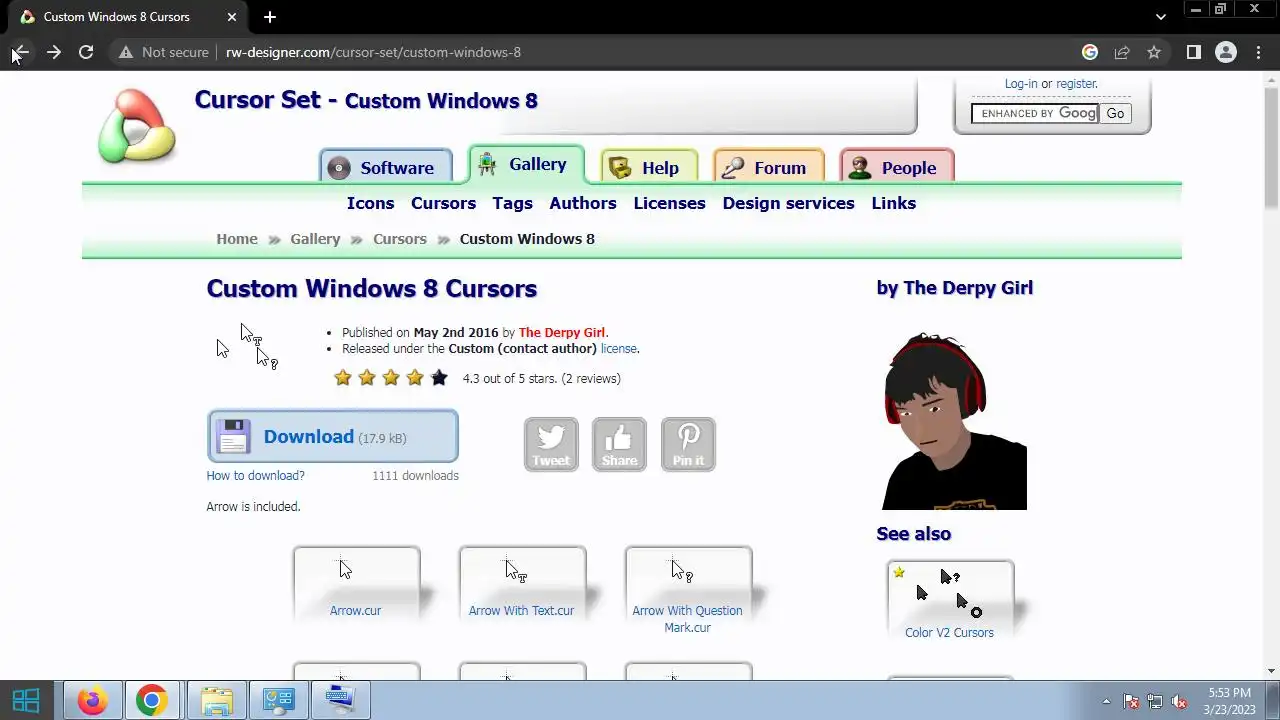Image resolution: width=1280 pixels, height=720 pixels.
Task: Go to Home breadcrumb
Action: click(237, 239)
